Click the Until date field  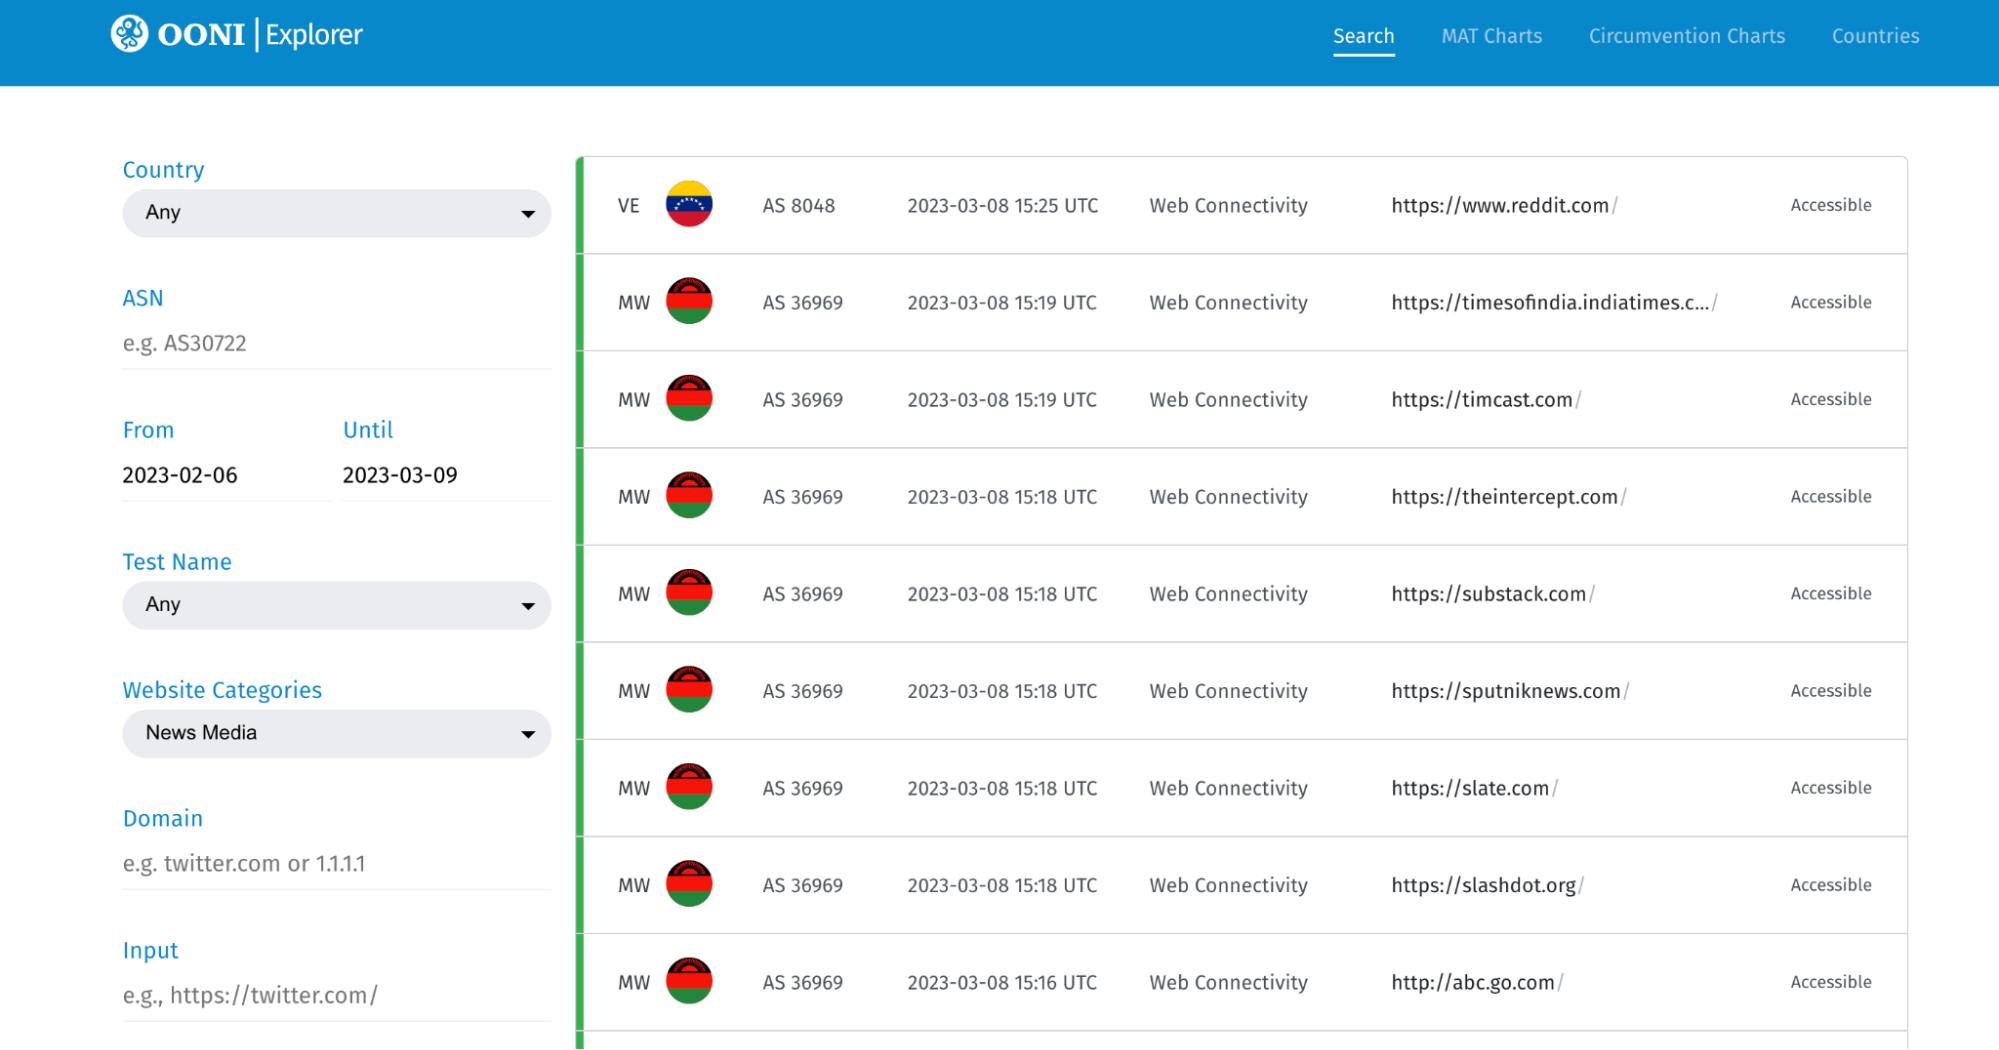tap(445, 476)
